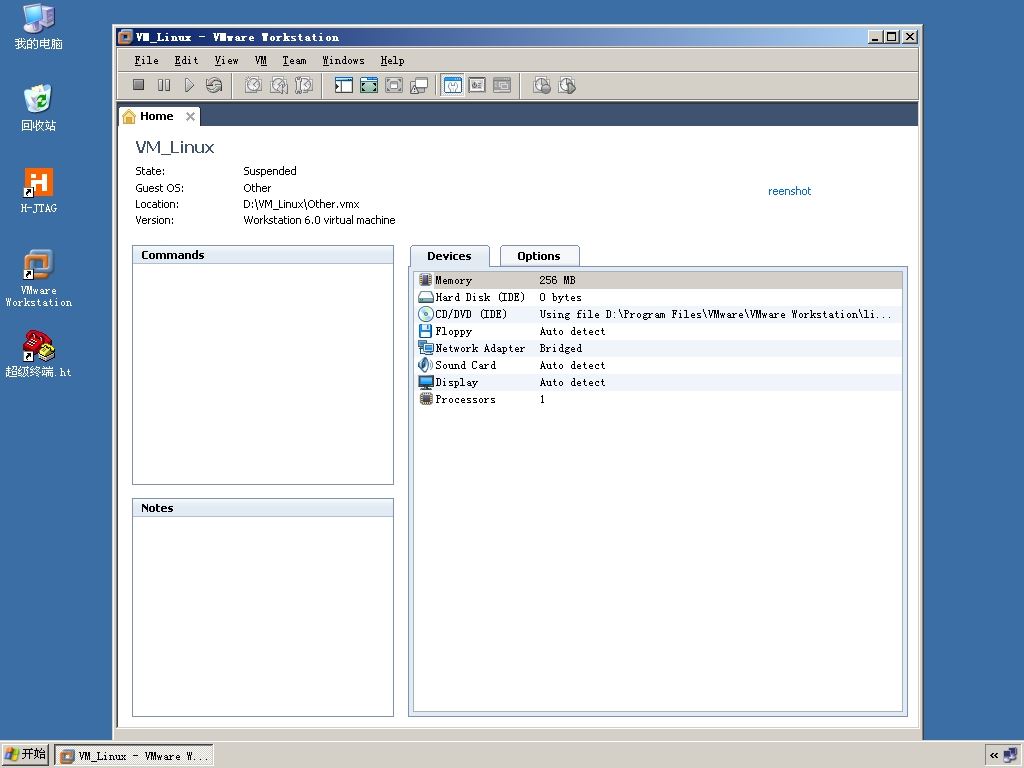
Task: Click the Replay recording toolbar icon
Action: [x=567, y=85]
